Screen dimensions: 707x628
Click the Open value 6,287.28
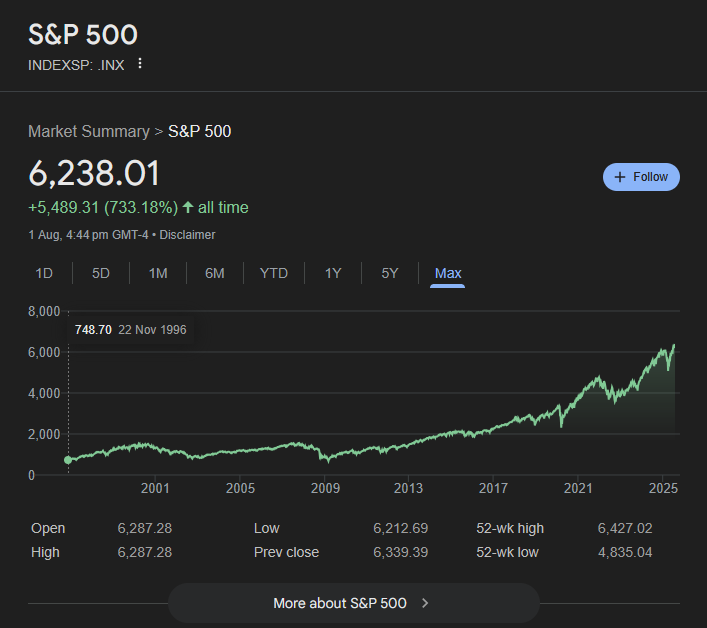click(x=145, y=528)
